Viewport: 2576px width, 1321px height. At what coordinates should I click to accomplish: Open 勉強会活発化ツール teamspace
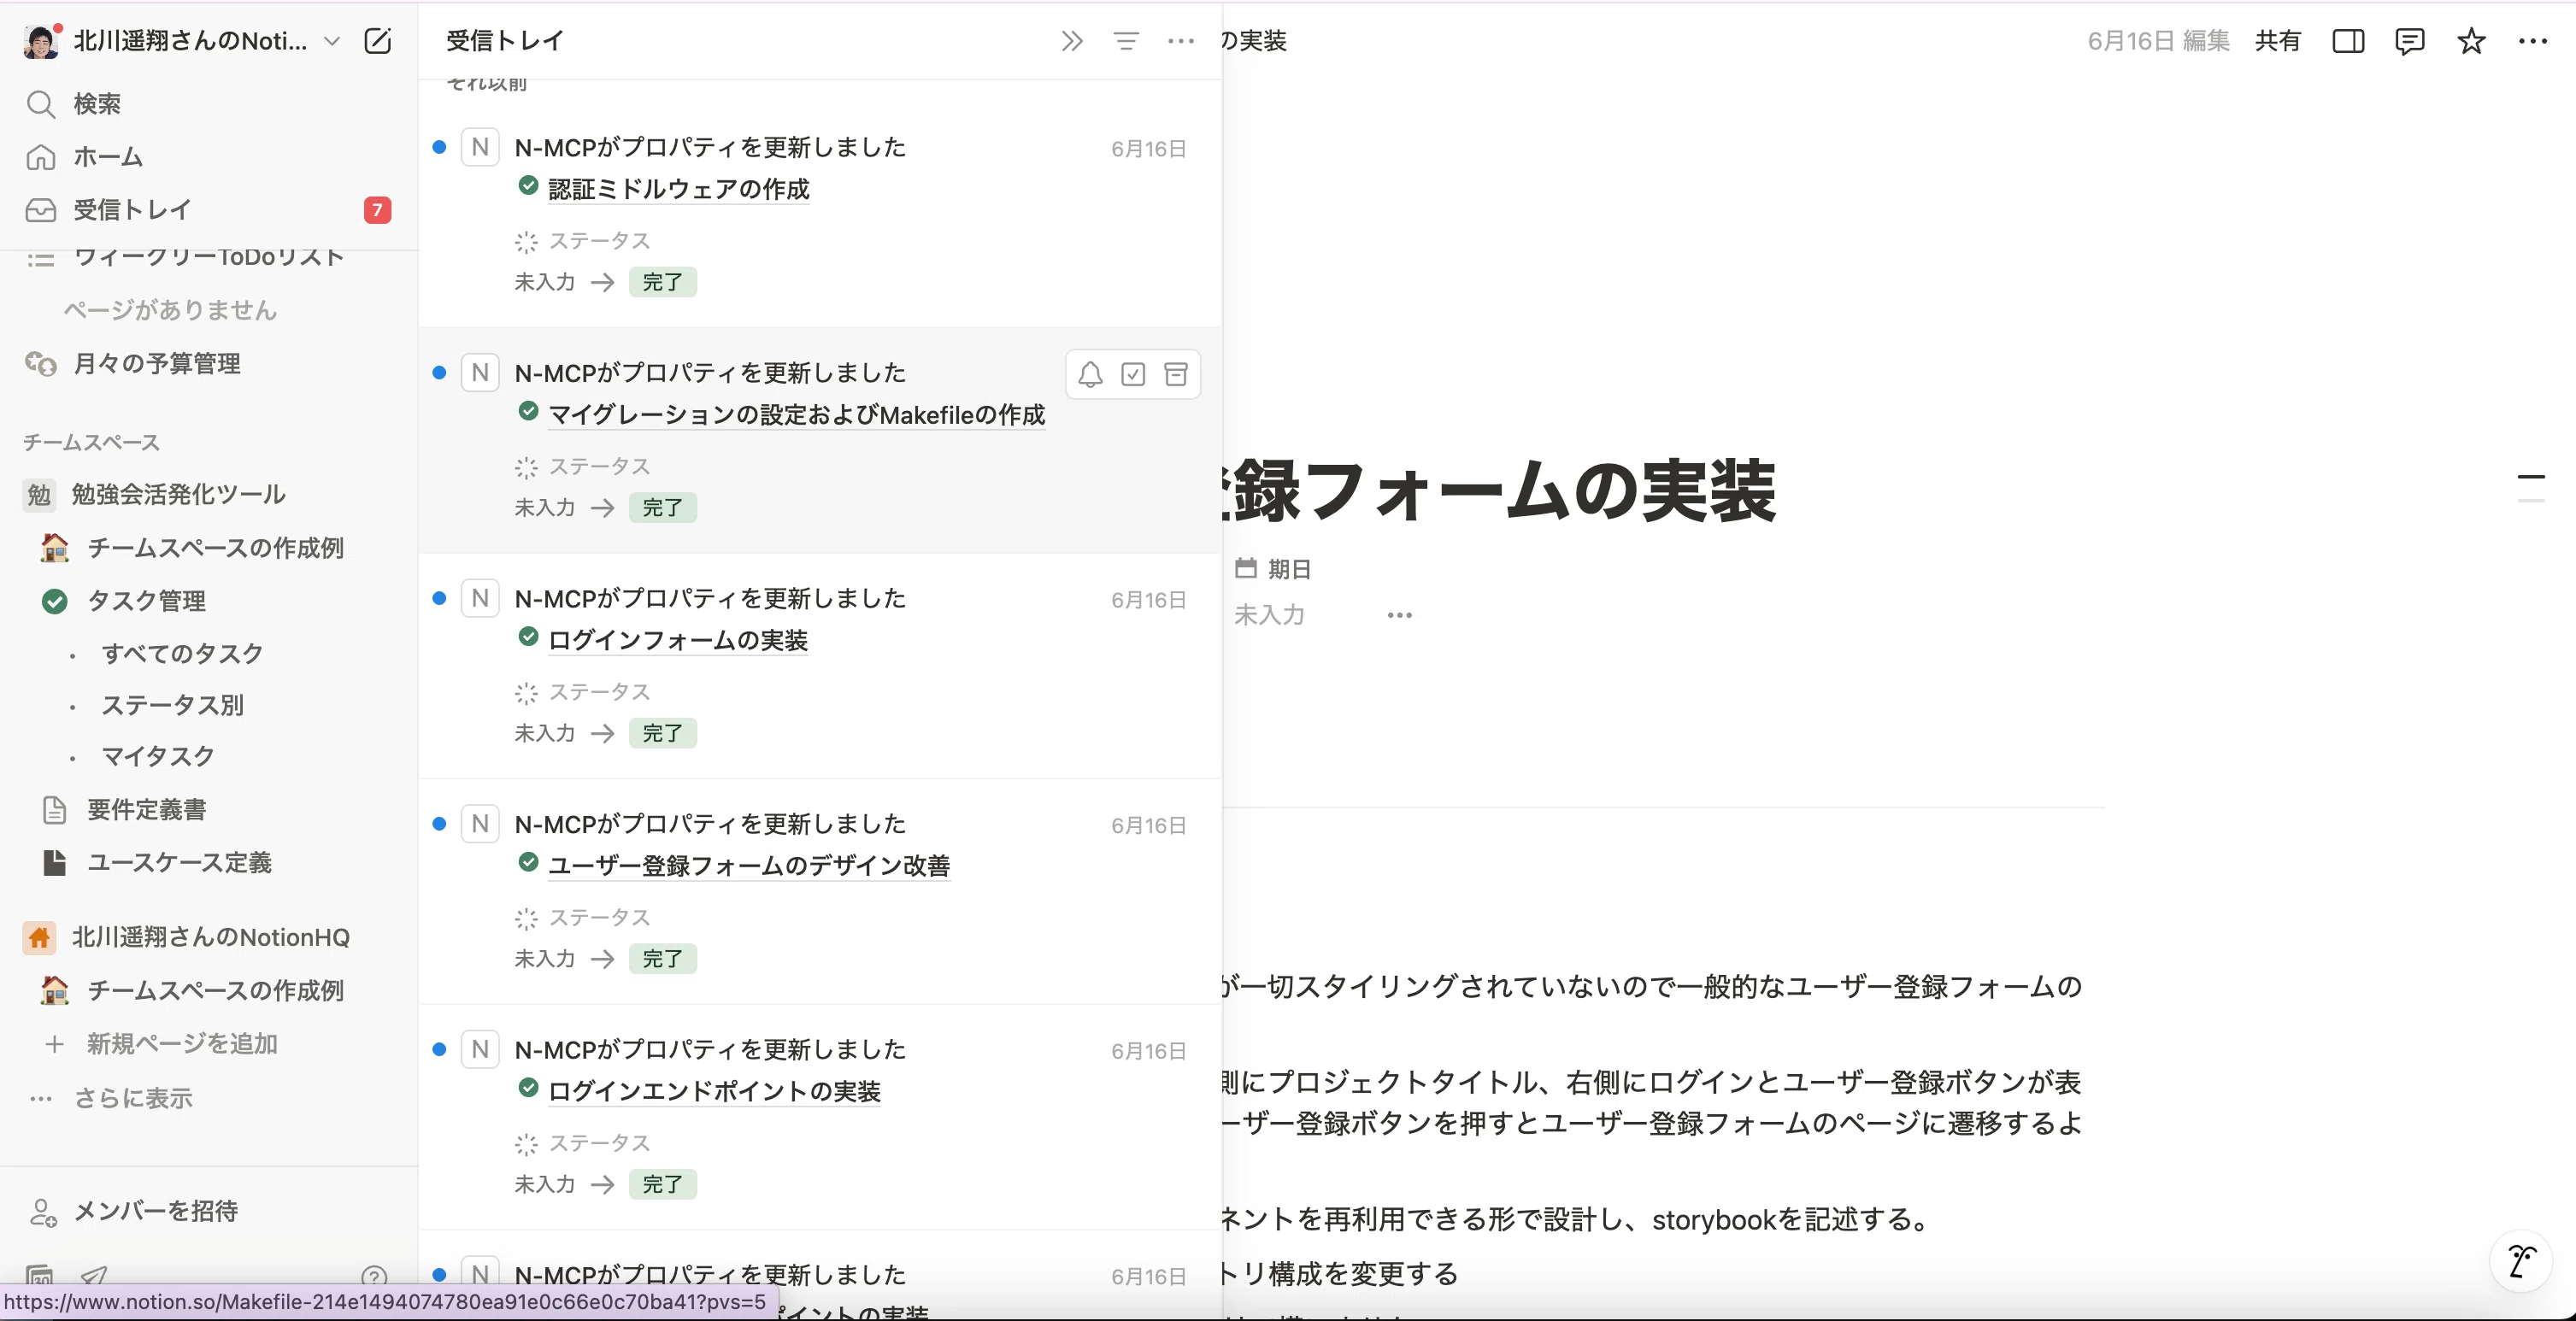(x=209, y=494)
